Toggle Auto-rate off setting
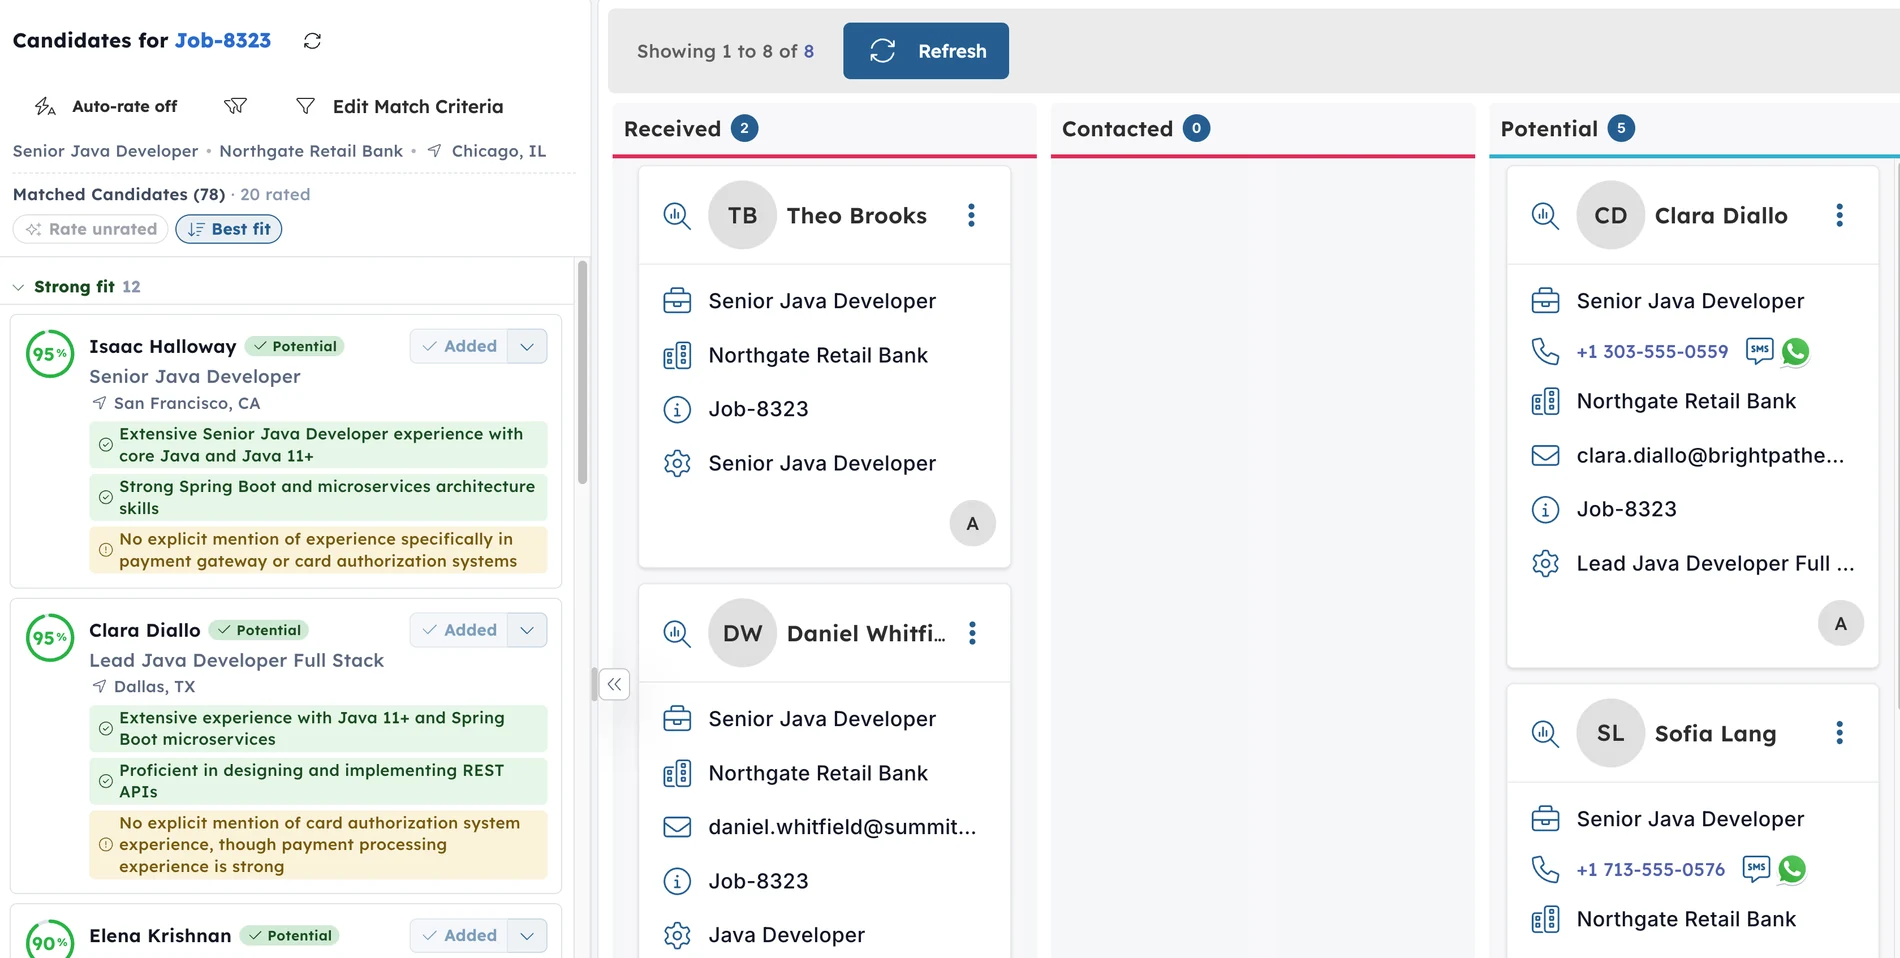This screenshot has height=958, width=1900. pos(106,106)
